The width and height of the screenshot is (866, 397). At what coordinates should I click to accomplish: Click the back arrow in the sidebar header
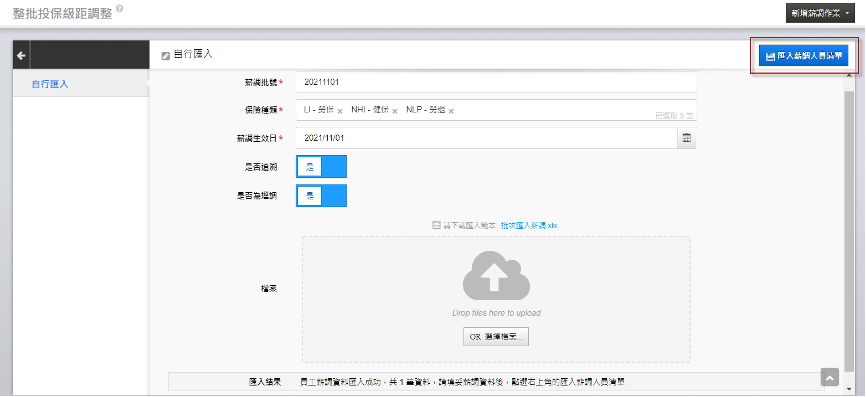click(21, 55)
